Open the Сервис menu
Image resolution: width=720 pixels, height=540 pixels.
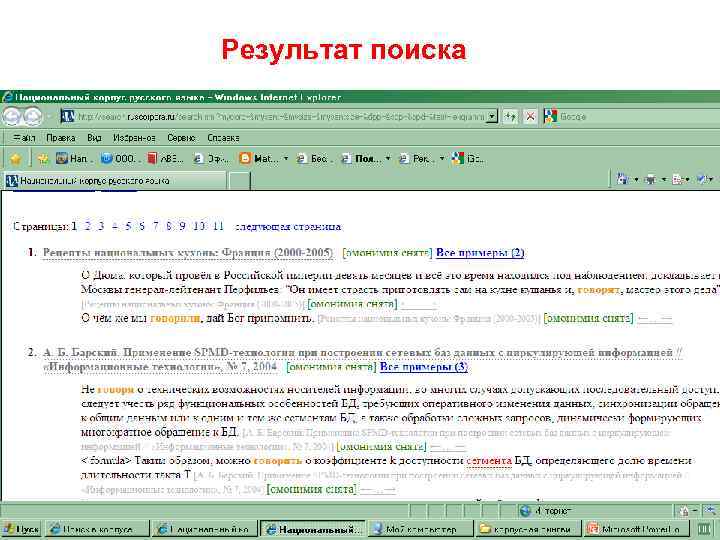[x=181, y=138]
